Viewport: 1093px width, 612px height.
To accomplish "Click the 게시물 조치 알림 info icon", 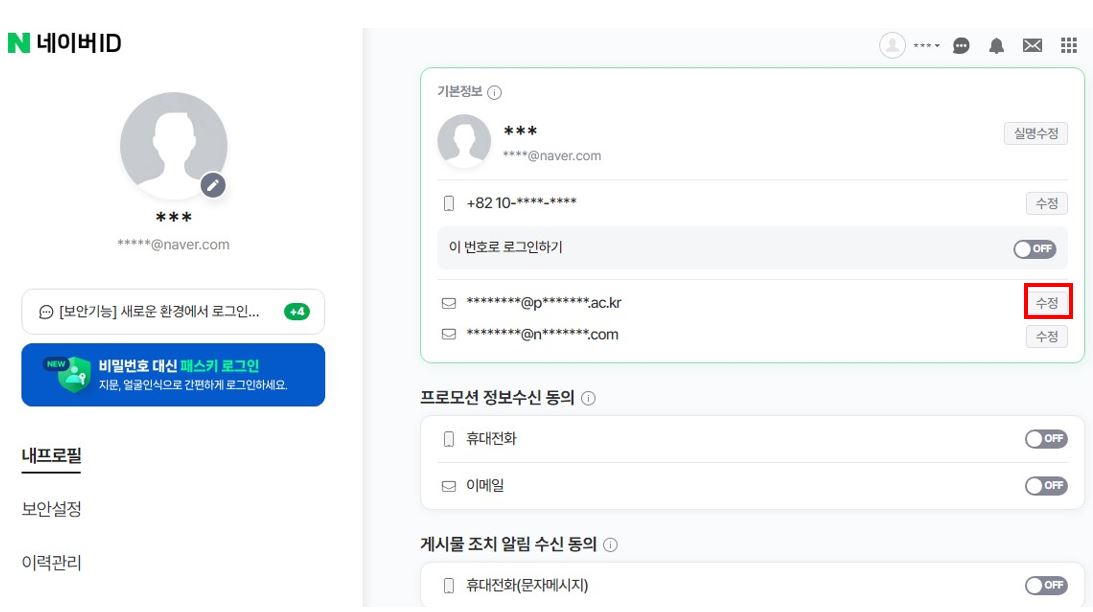I will point(610,545).
